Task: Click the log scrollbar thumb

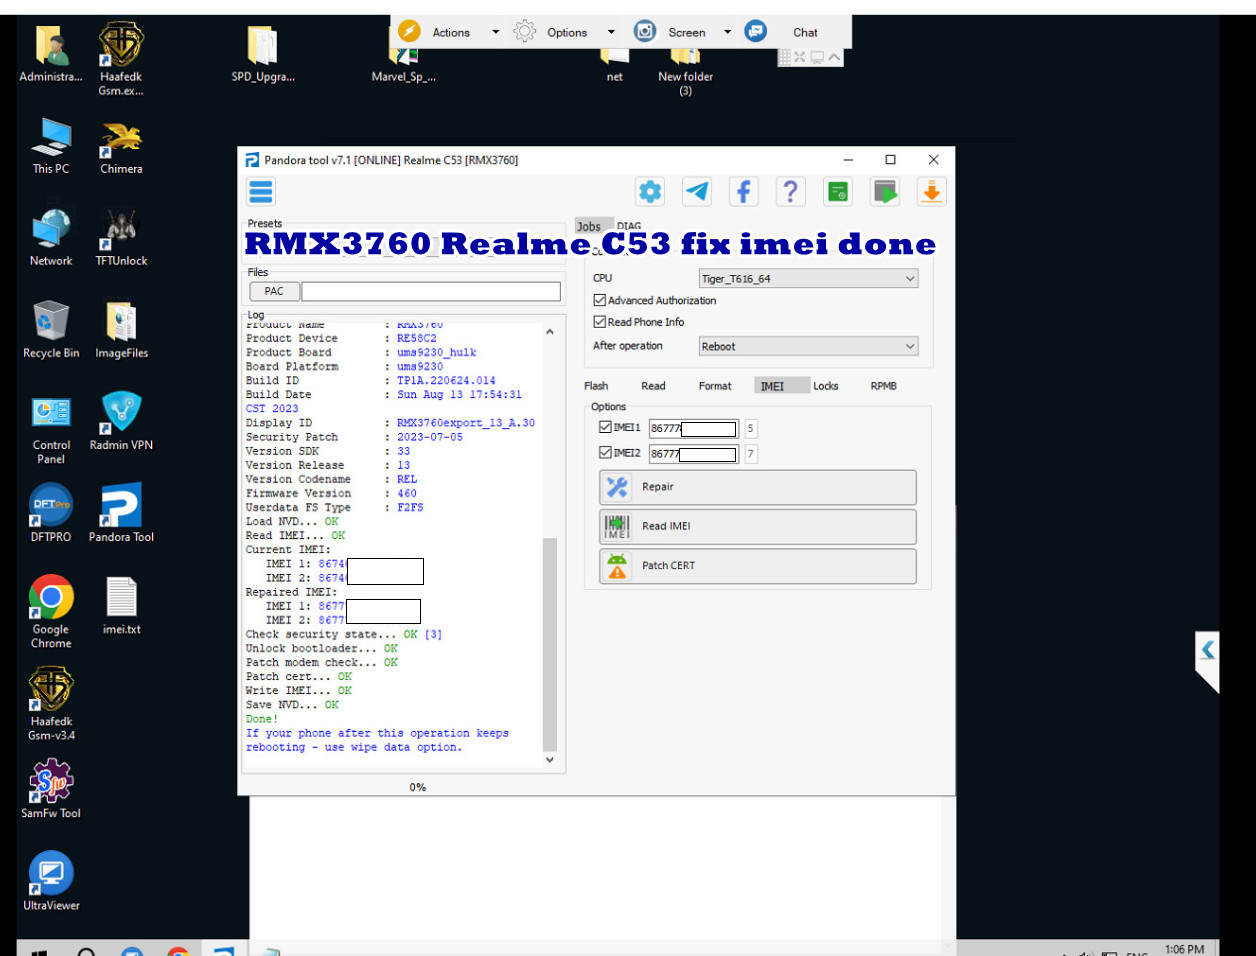Action: [x=549, y=644]
